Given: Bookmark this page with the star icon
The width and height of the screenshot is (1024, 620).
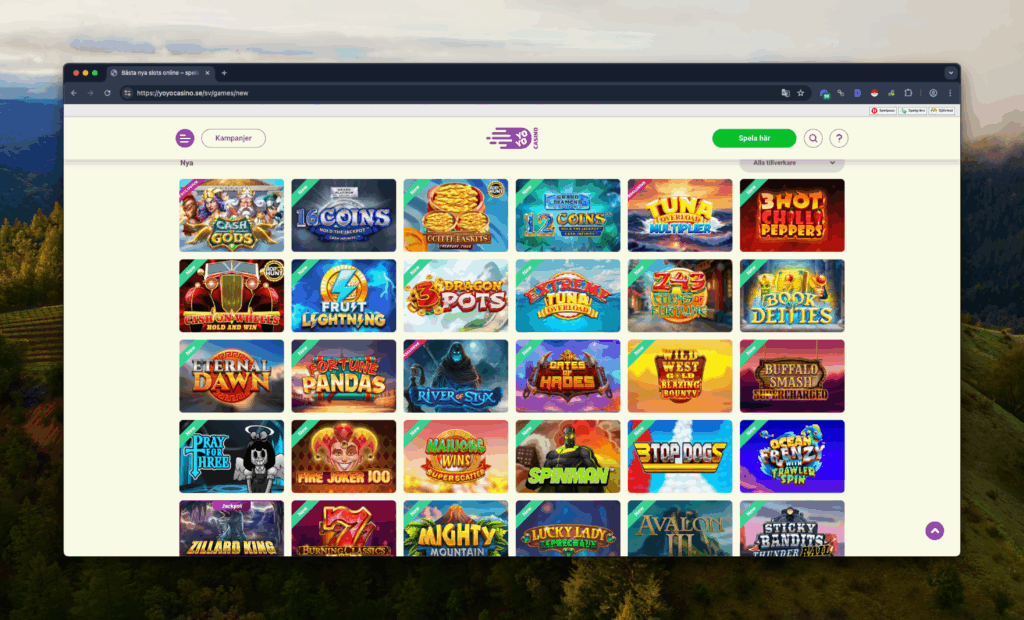Looking at the screenshot, I should 801,93.
